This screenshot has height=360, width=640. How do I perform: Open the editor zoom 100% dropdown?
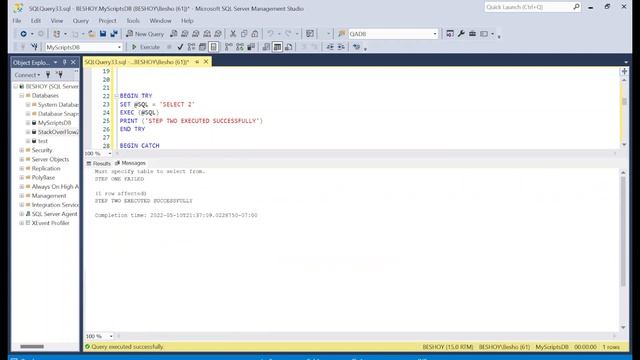pyautogui.click(x=110, y=153)
